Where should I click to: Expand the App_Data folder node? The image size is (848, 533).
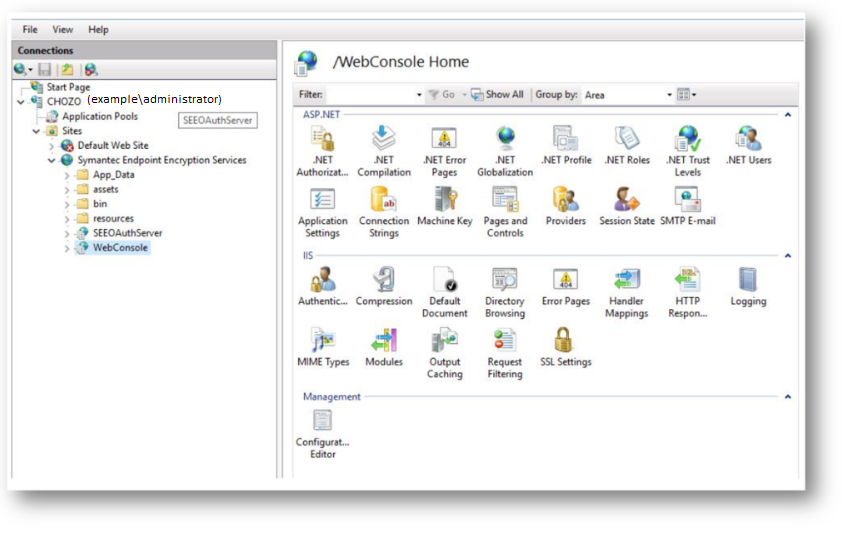click(x=67, y=175)
